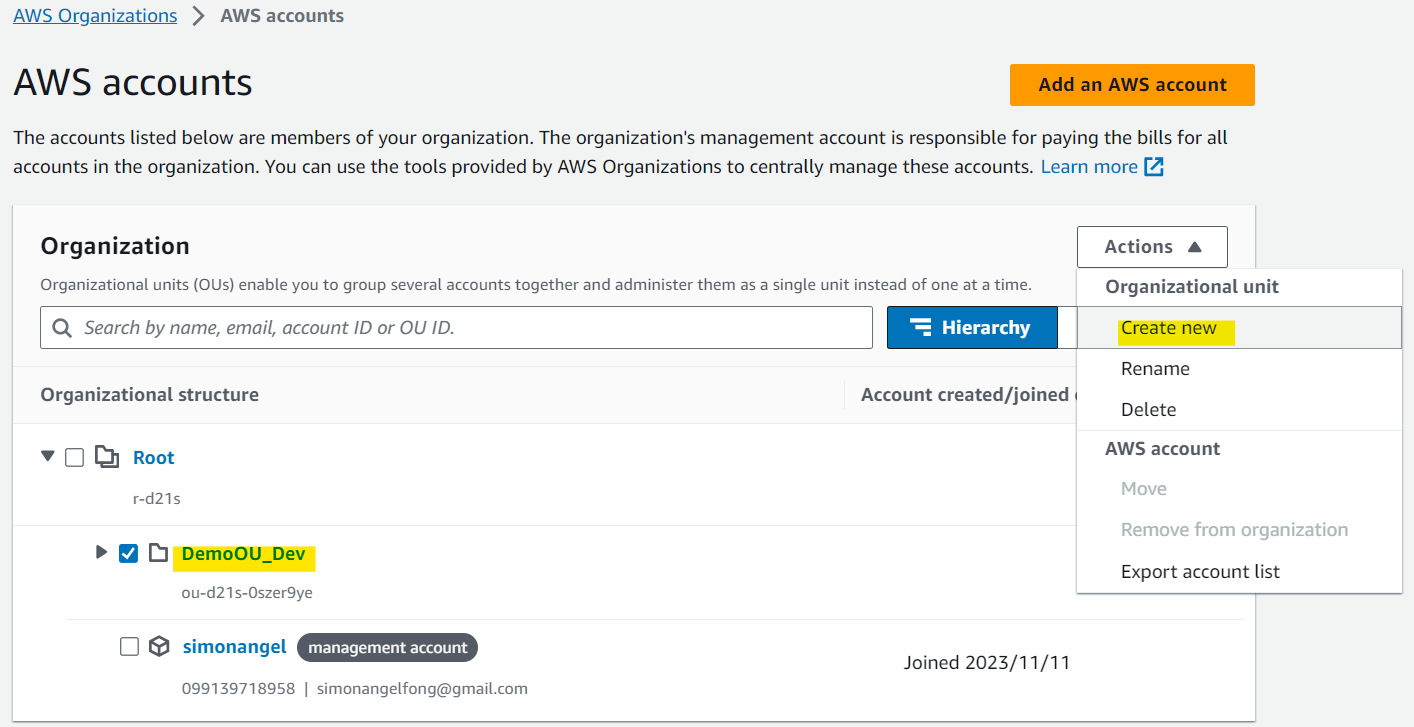Choose Export account list
The image size is (1414, 727).
pos(1239,572)
